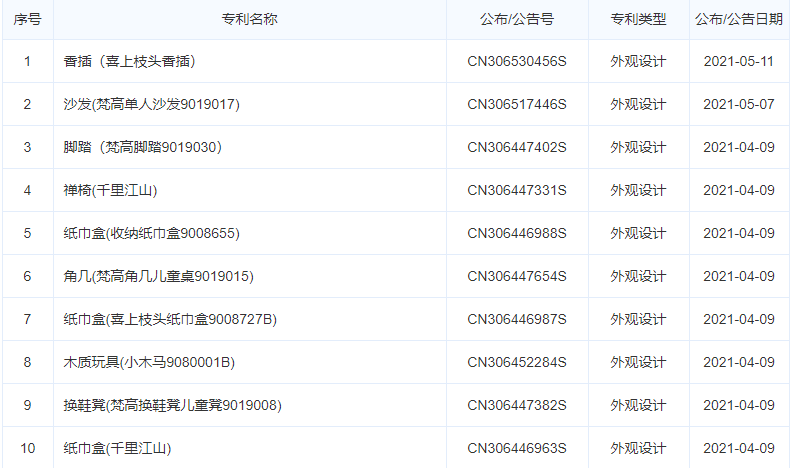Open patent 纸巾盒(收纳纸巾盒9008655)
Screen dimensions: 790x468
152,233
